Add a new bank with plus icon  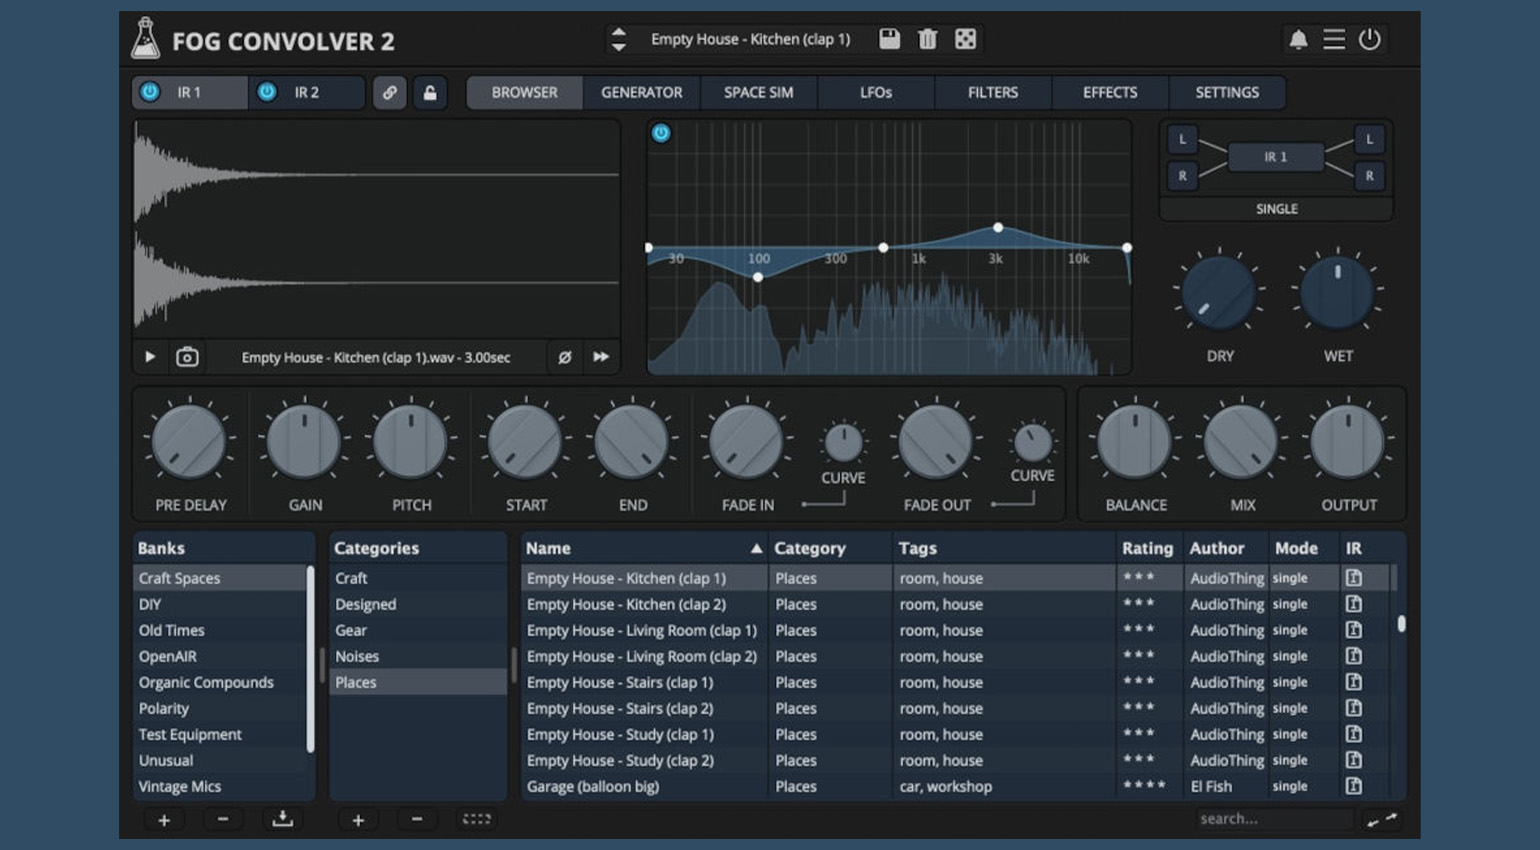pos(164,820)
